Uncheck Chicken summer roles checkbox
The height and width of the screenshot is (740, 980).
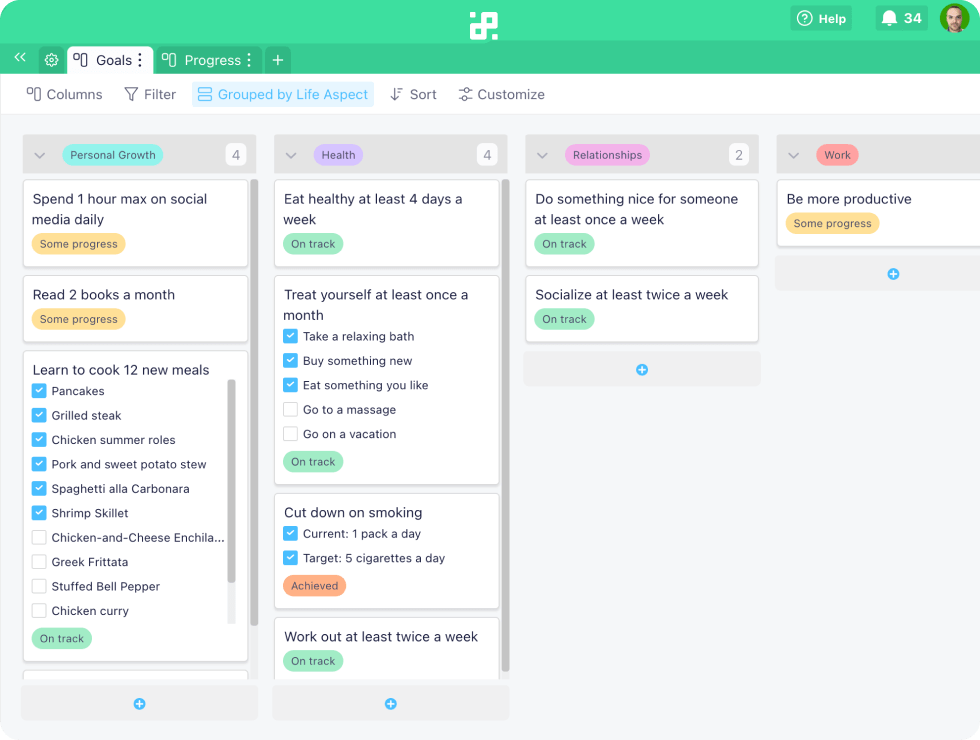point(39,439)
